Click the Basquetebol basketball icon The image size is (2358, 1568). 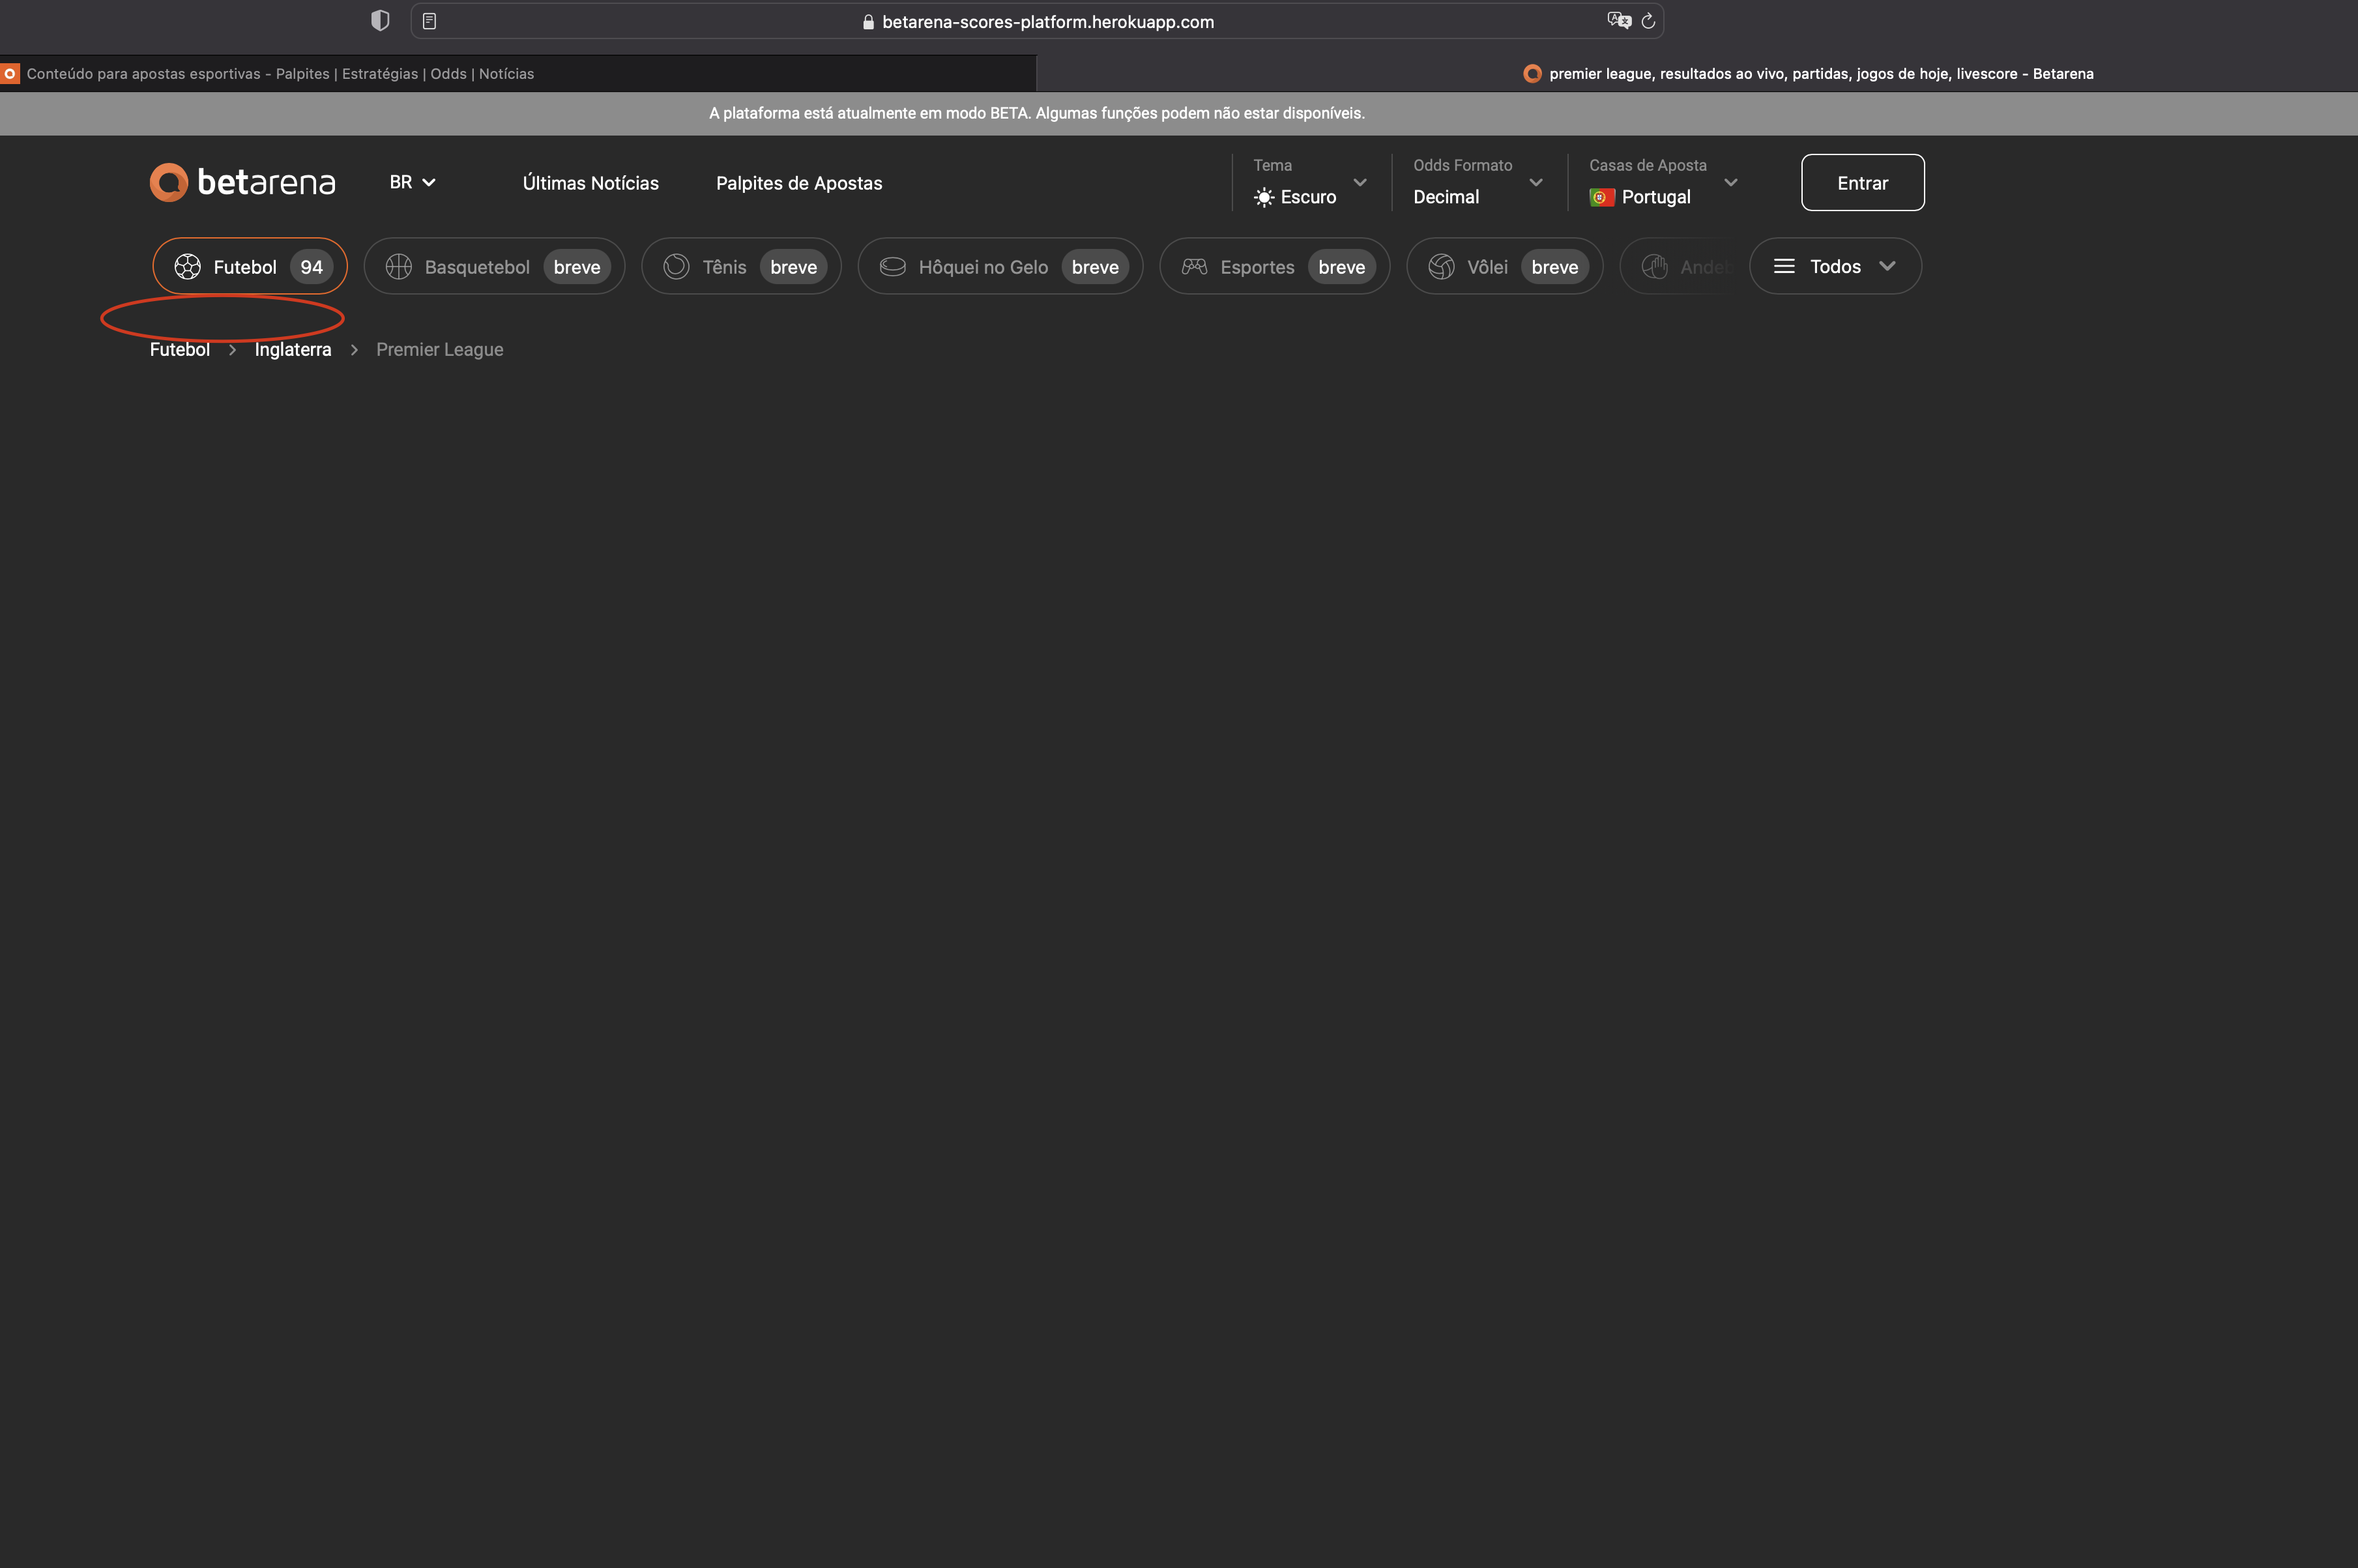pos(398,266)
